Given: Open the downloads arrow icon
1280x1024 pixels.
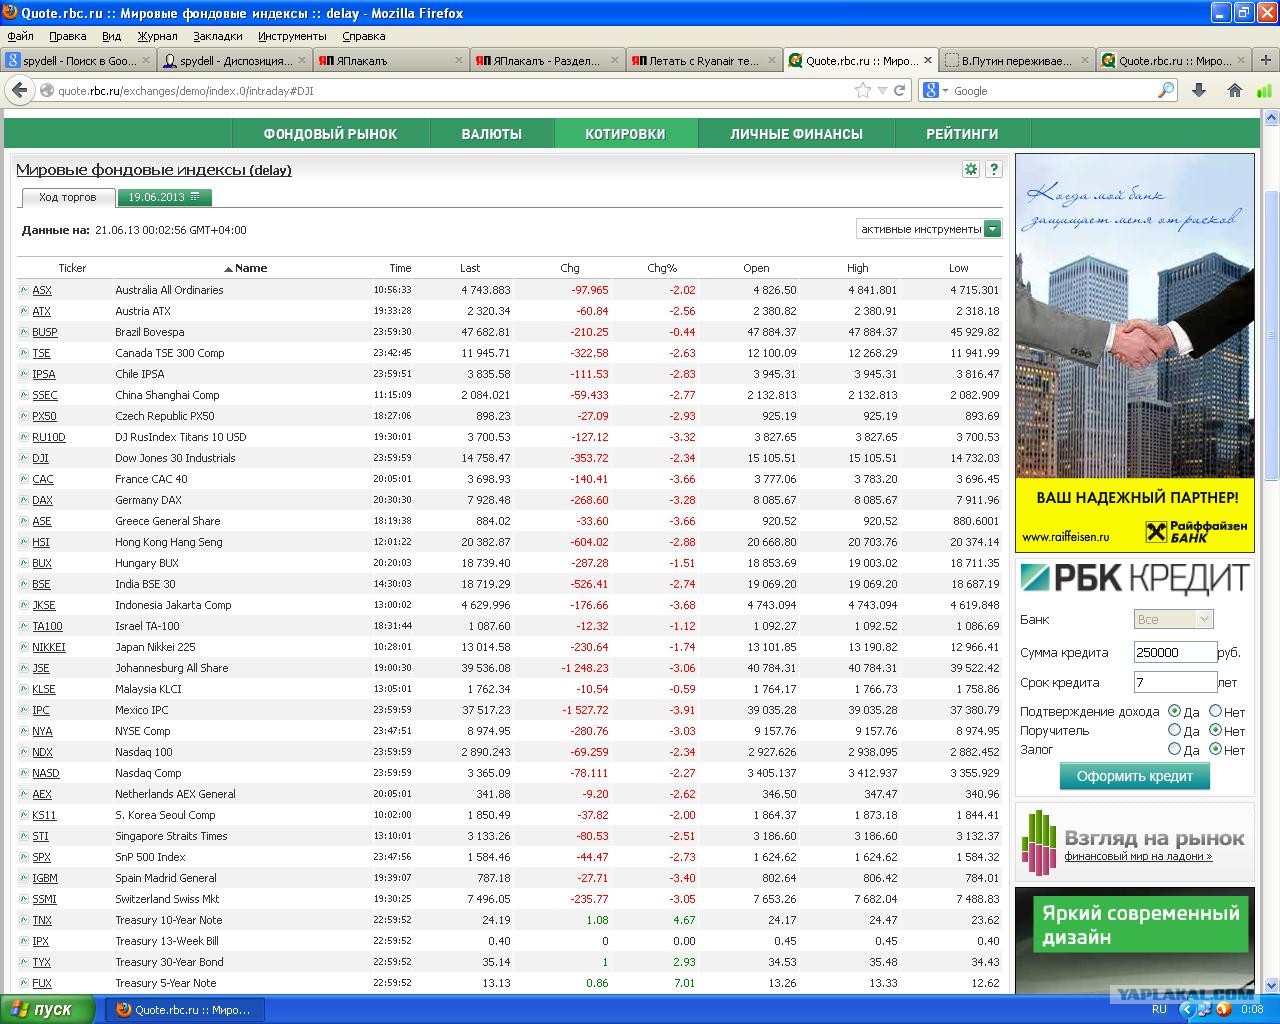Looking at the screenshot, I should (x=1199, y=90).
